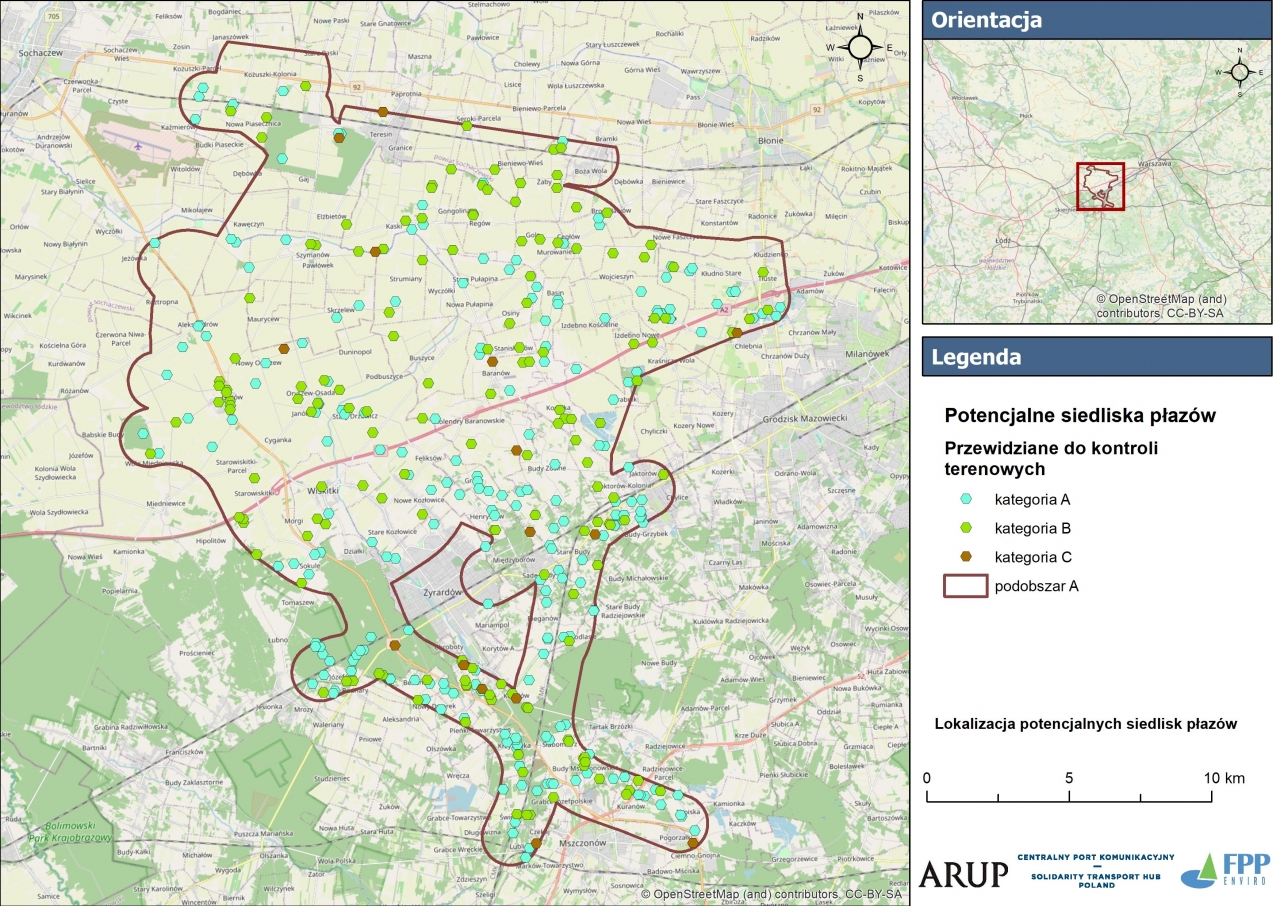
Task: Click the scale bar at 5 km mark
Action: [1070, 797]
